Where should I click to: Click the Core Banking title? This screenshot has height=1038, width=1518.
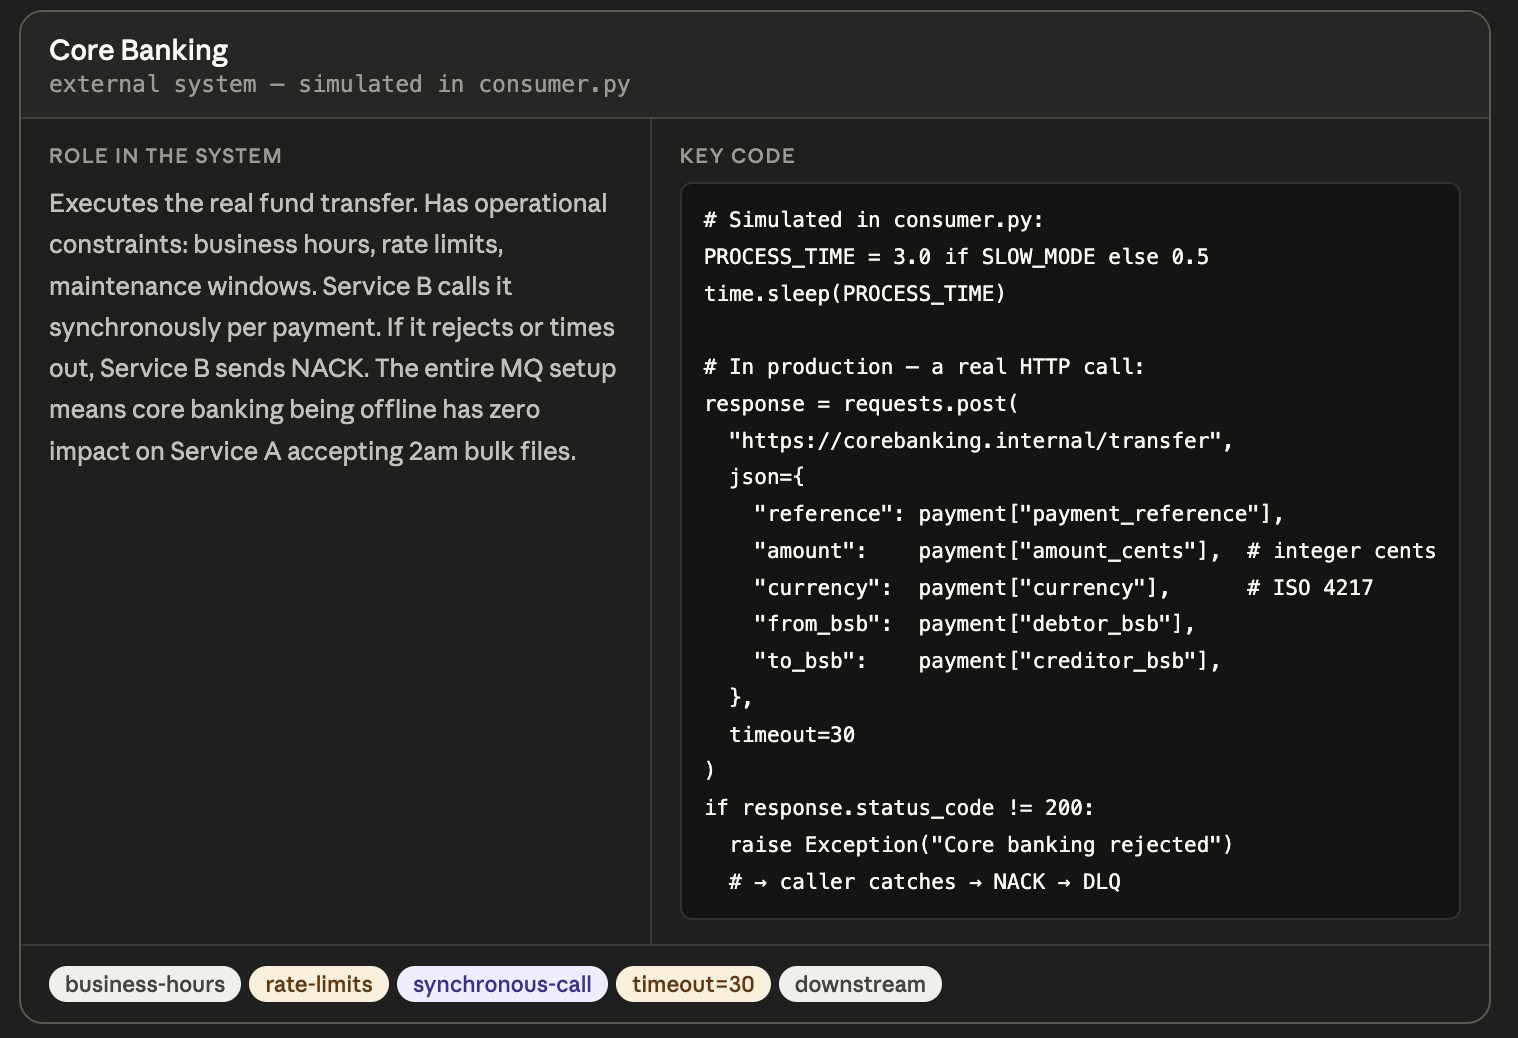[139, 50]
